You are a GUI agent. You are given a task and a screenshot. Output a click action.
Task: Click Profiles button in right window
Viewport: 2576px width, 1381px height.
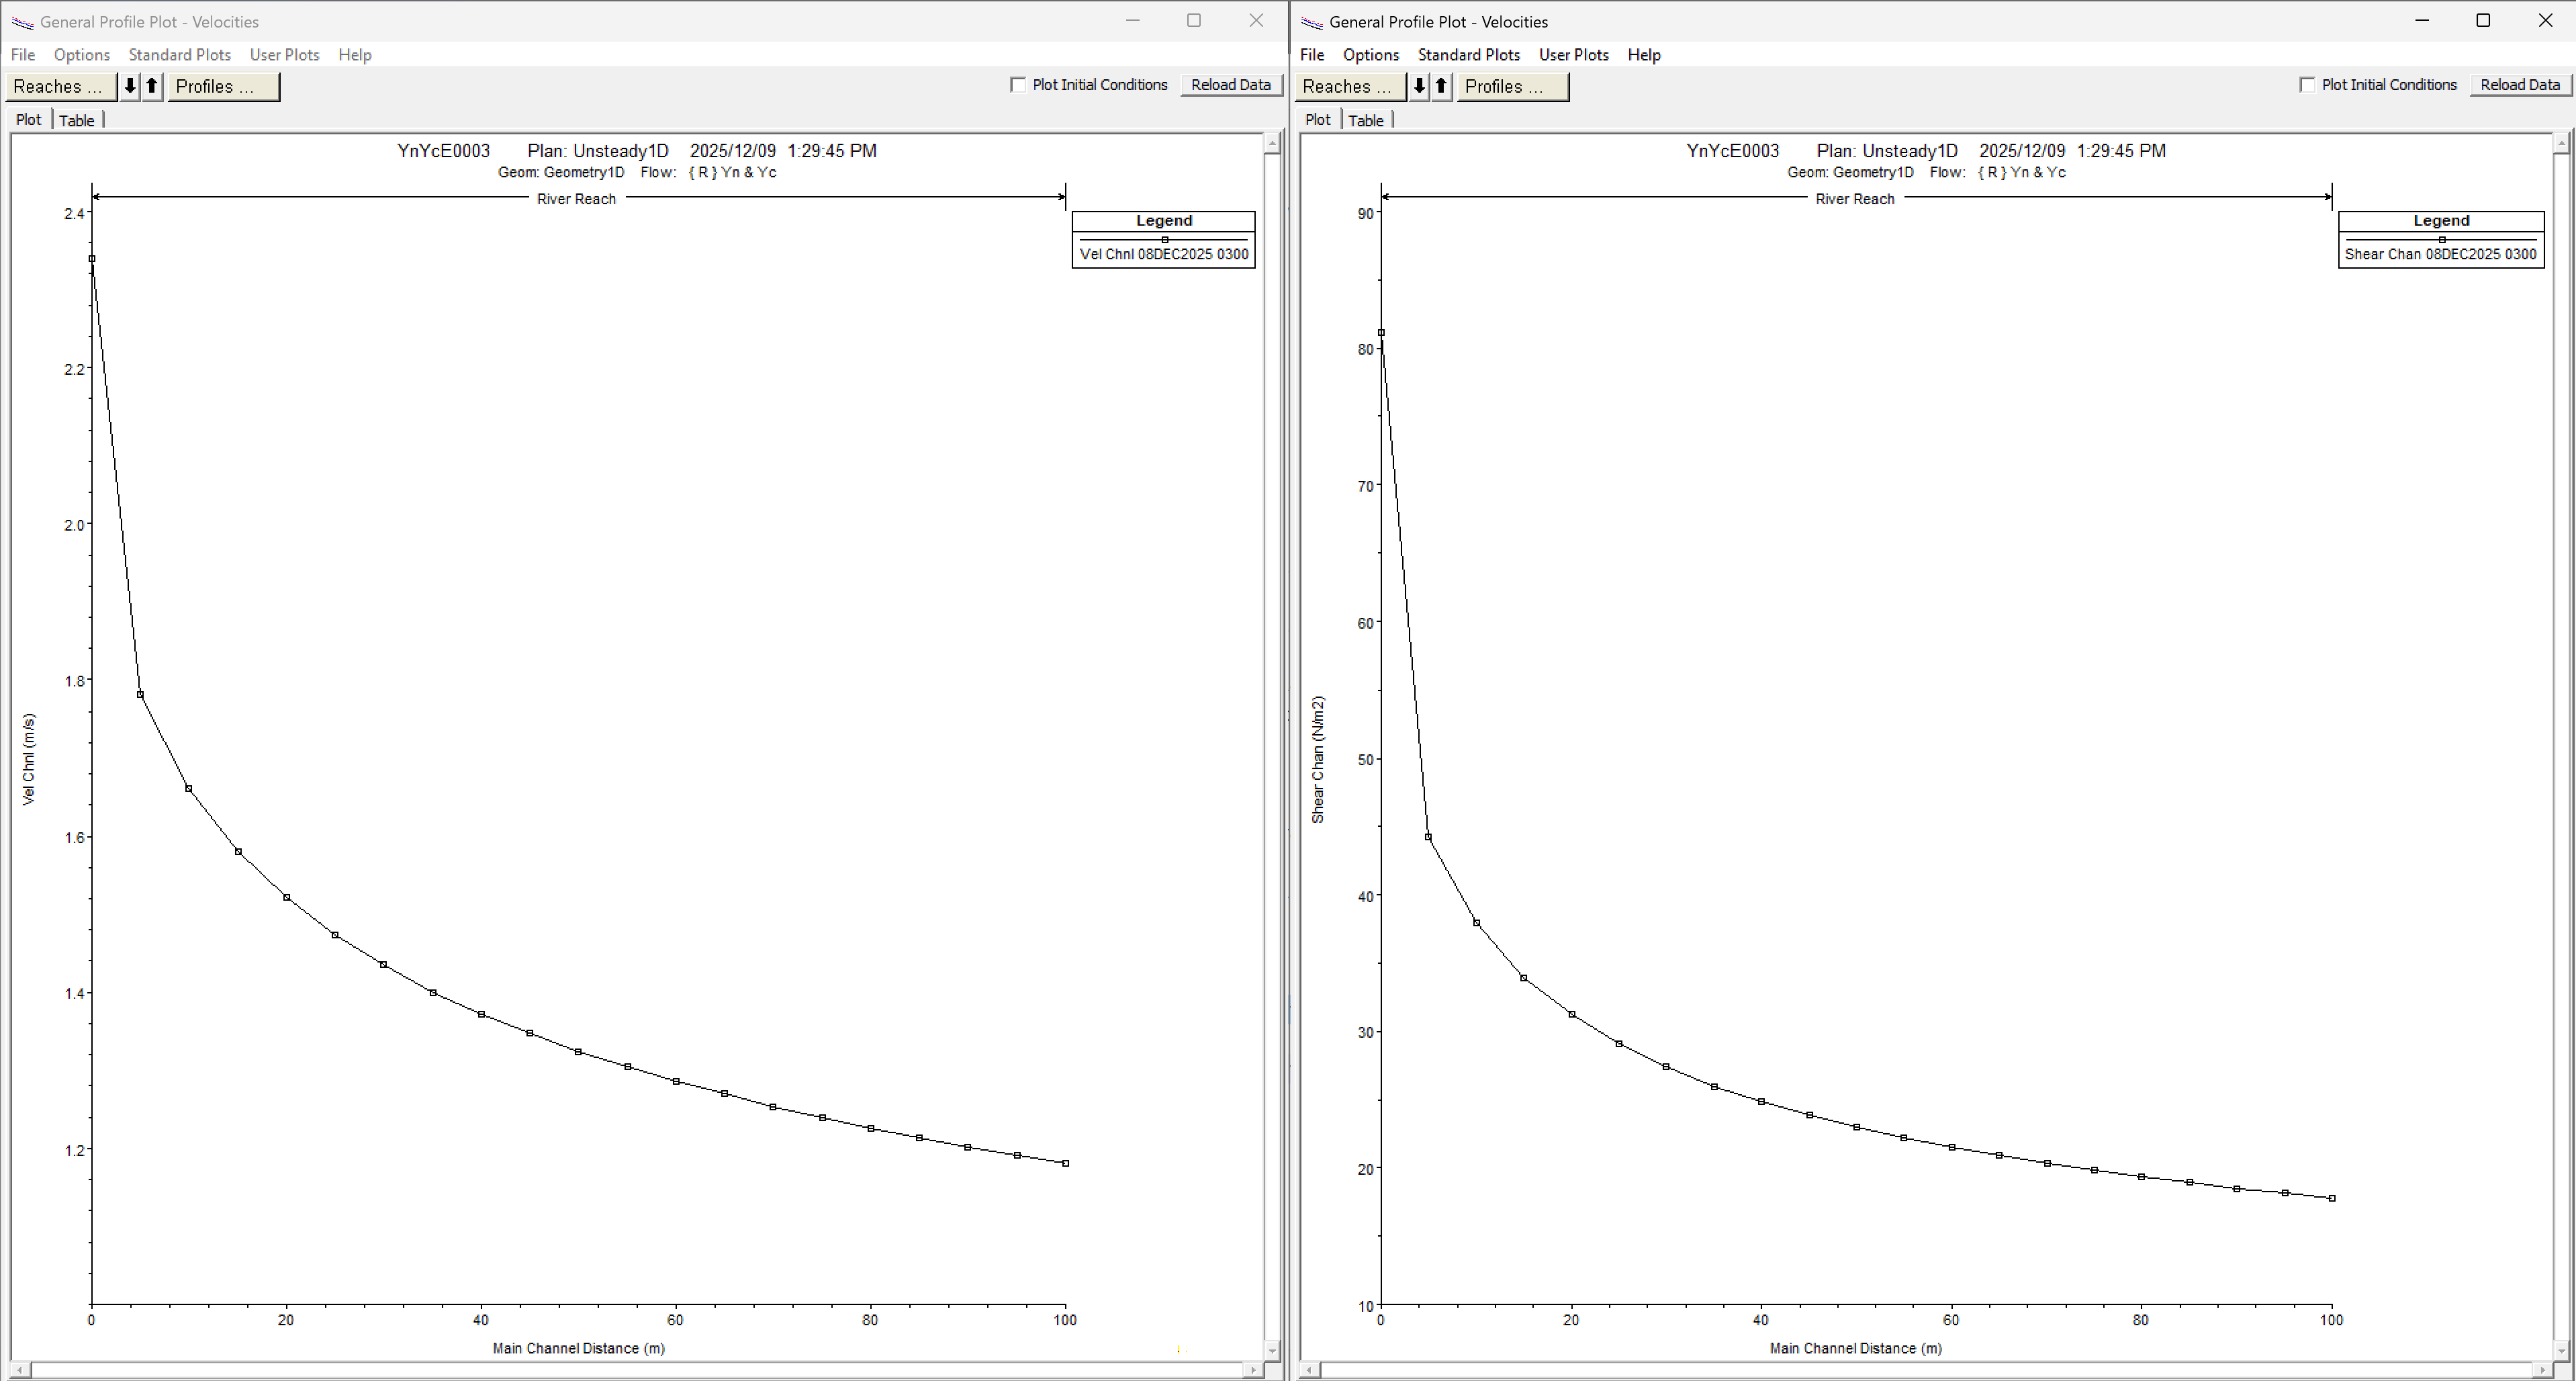coord(1513,86)
